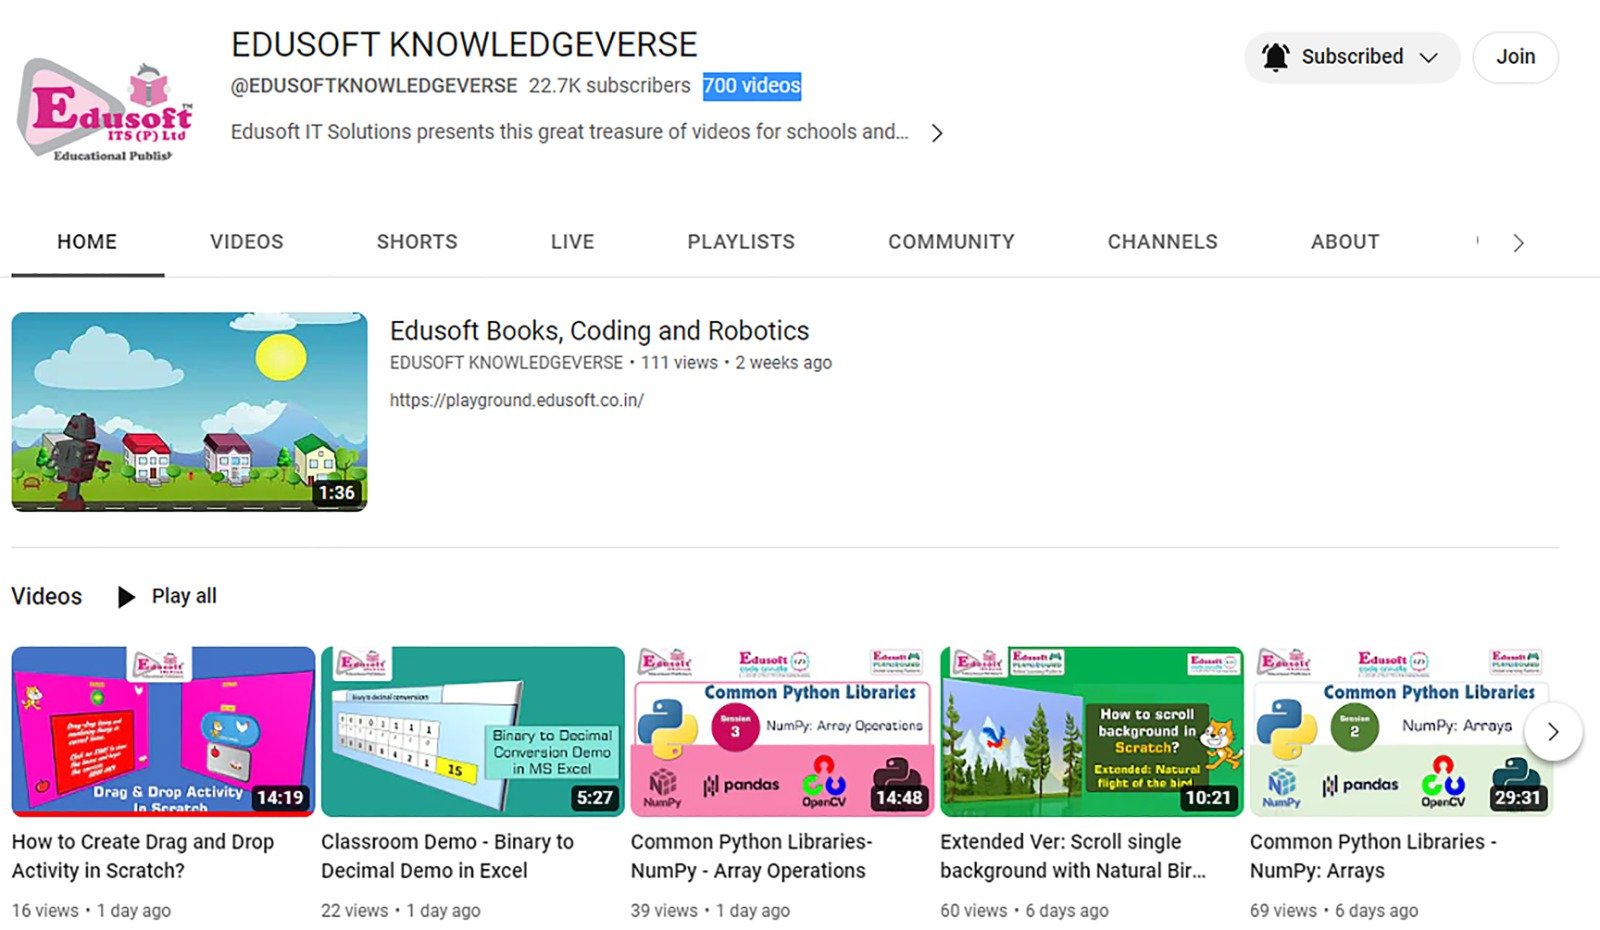This screenshot has width=1600, height=930.
Task: Click the tab bar next arrow
Action: 1518,243
